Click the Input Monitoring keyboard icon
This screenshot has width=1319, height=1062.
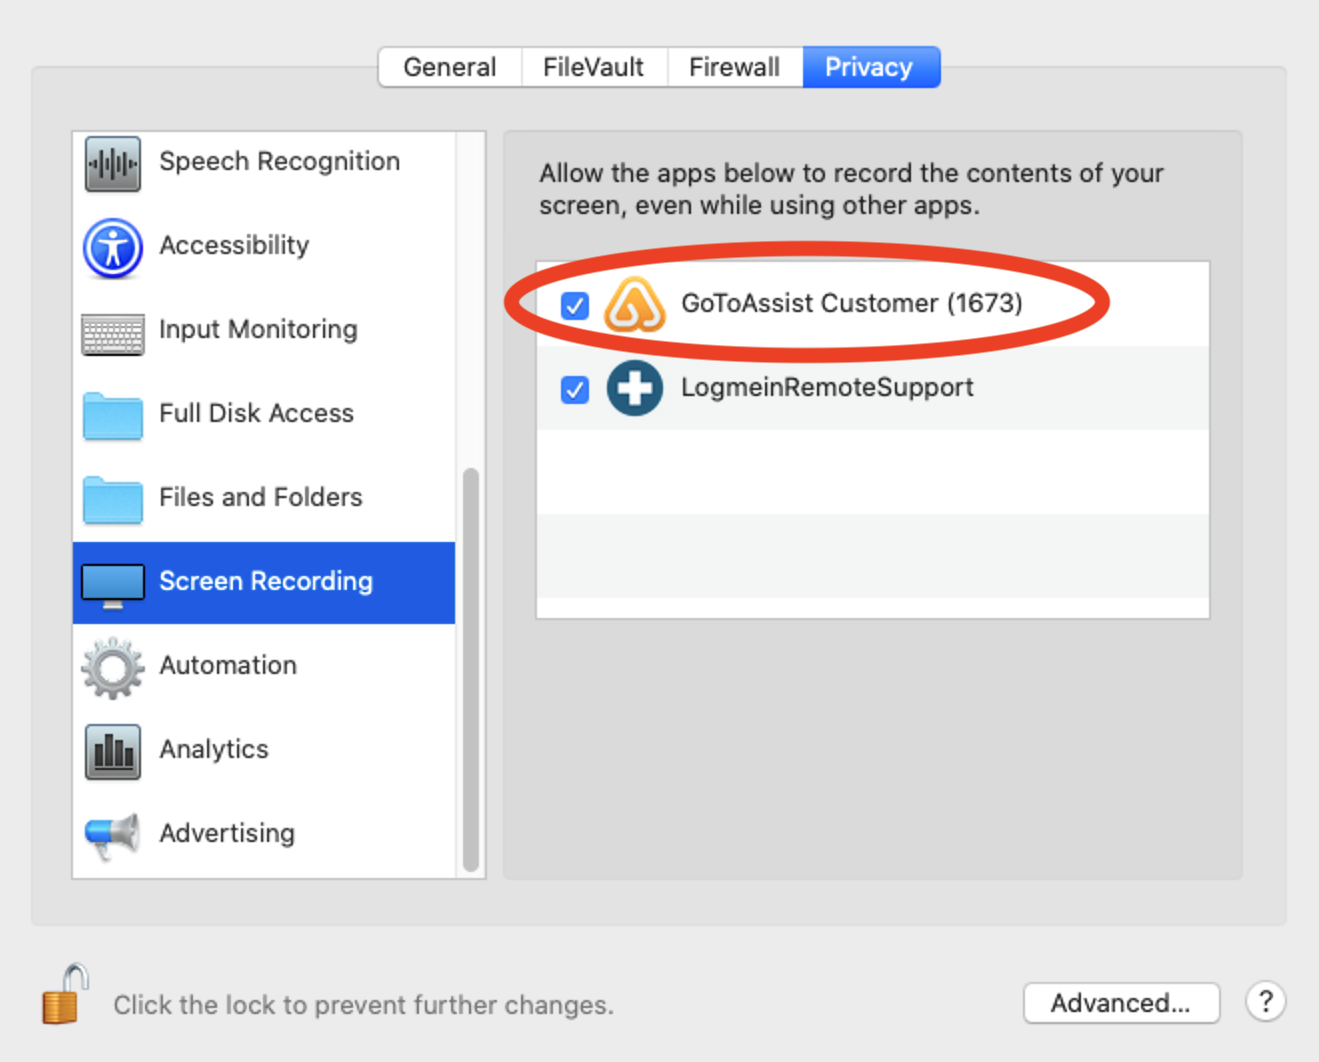point(112,335)
